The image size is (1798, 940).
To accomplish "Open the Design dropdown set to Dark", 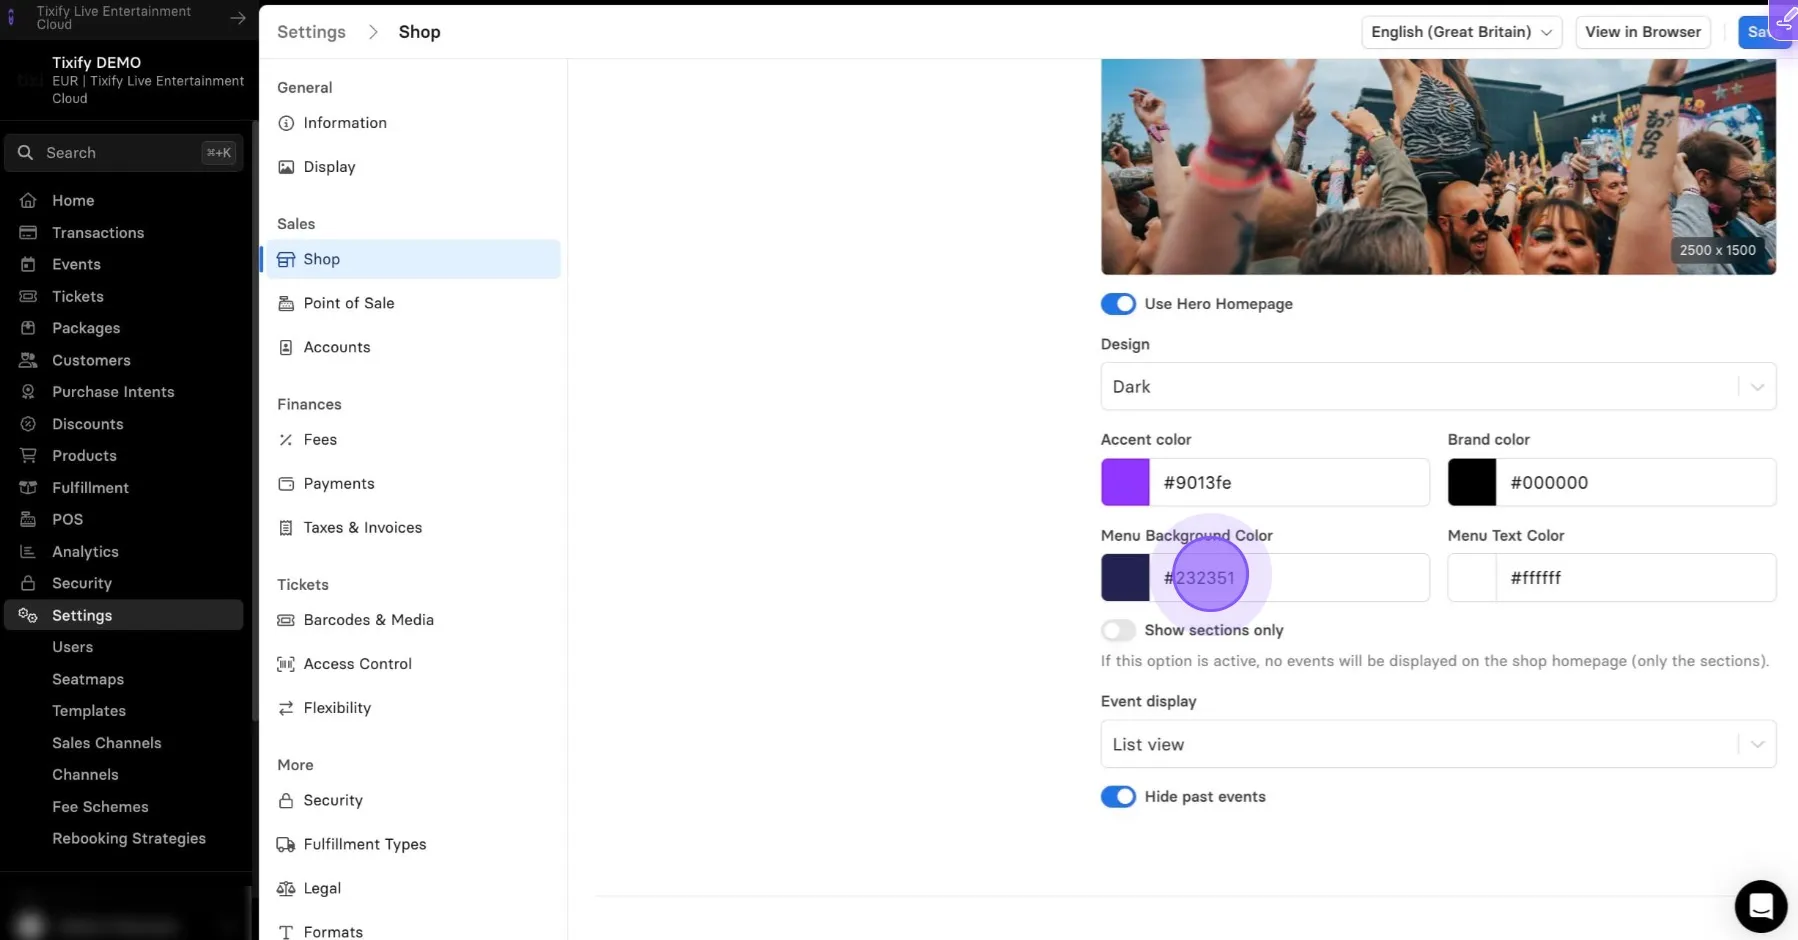I will click(1438, 386).
